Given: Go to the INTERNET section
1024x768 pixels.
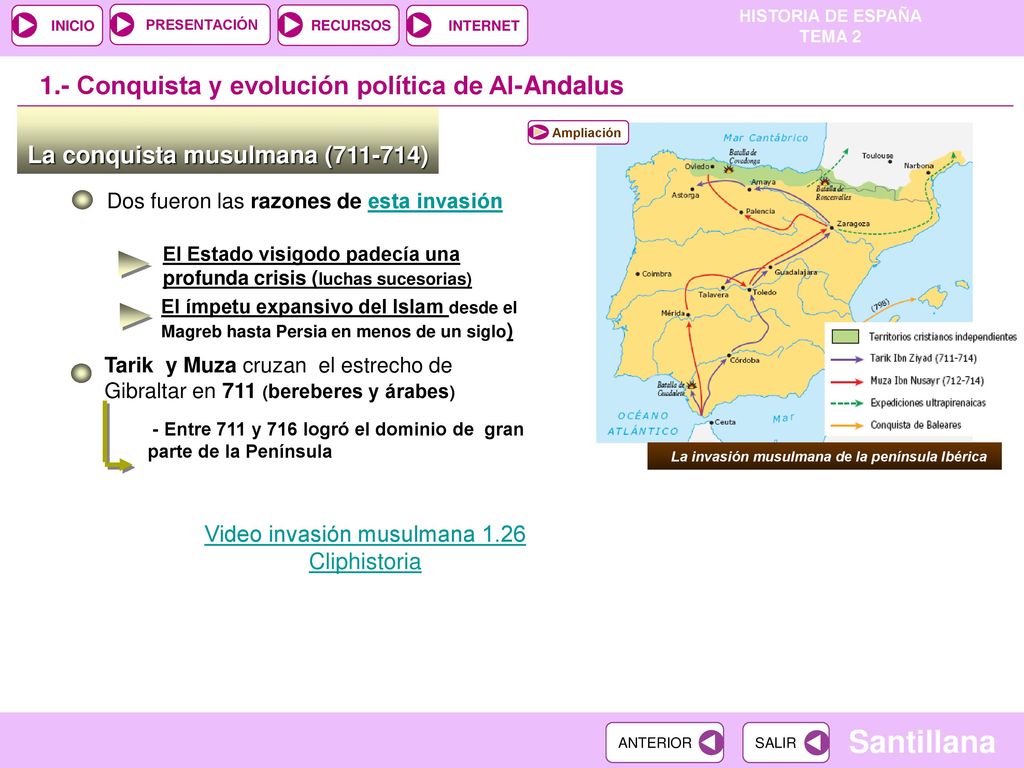Looking at the screenshot, I should [466, 25].
